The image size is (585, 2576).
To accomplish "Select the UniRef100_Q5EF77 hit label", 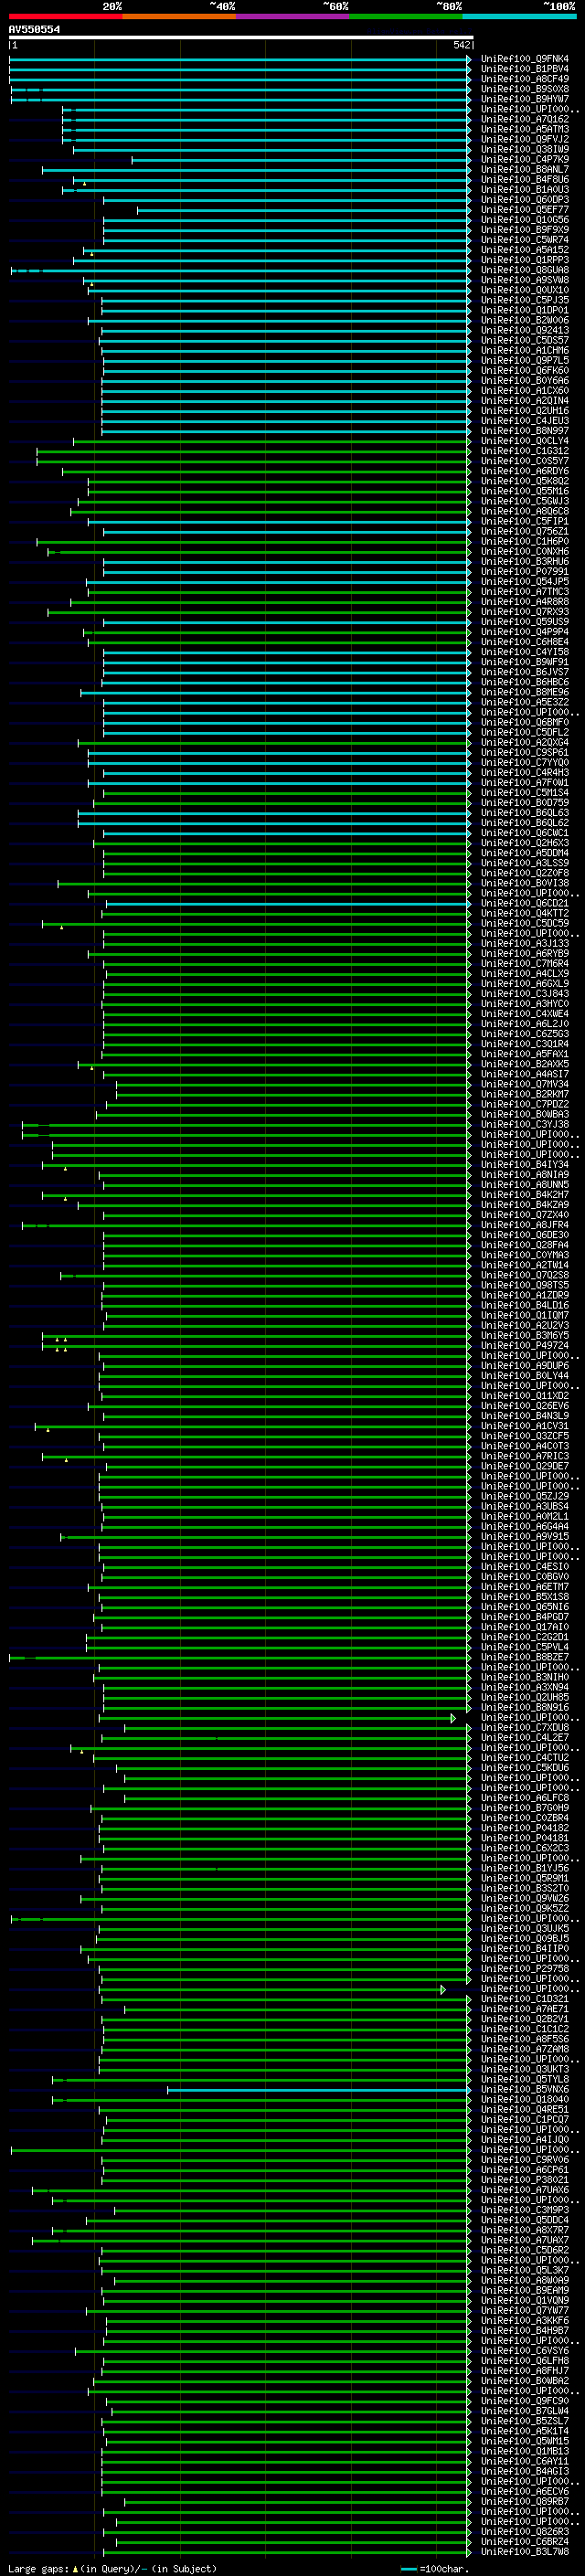I will (x=525, y=210).
